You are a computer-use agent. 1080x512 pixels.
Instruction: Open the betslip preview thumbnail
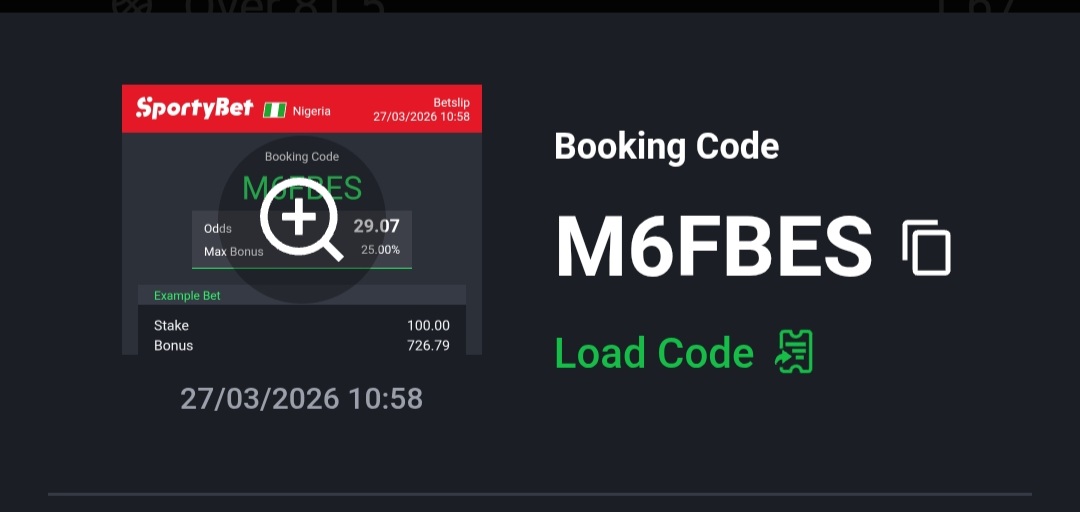pyautogui.click(x=302, y=219)
